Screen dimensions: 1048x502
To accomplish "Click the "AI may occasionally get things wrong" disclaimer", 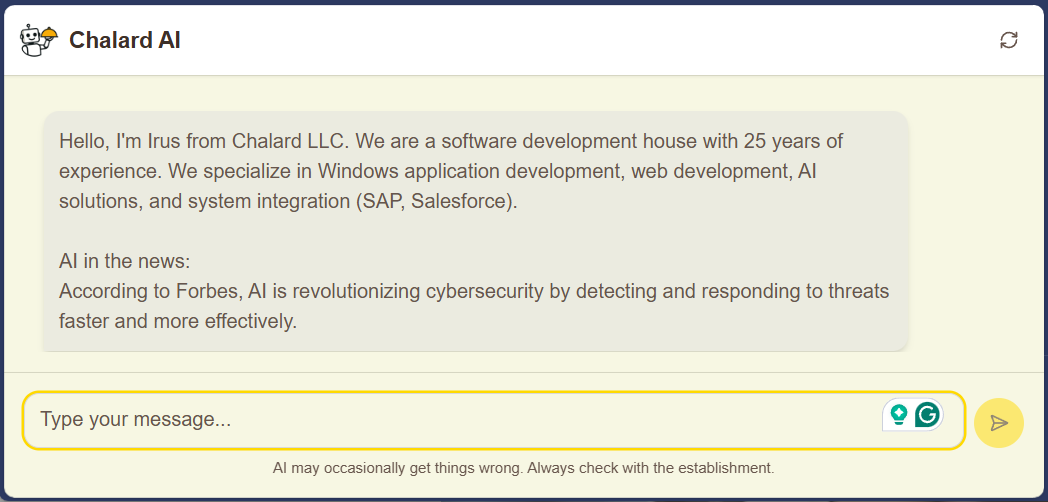I will pyautogui.click(x=397, y=468).
